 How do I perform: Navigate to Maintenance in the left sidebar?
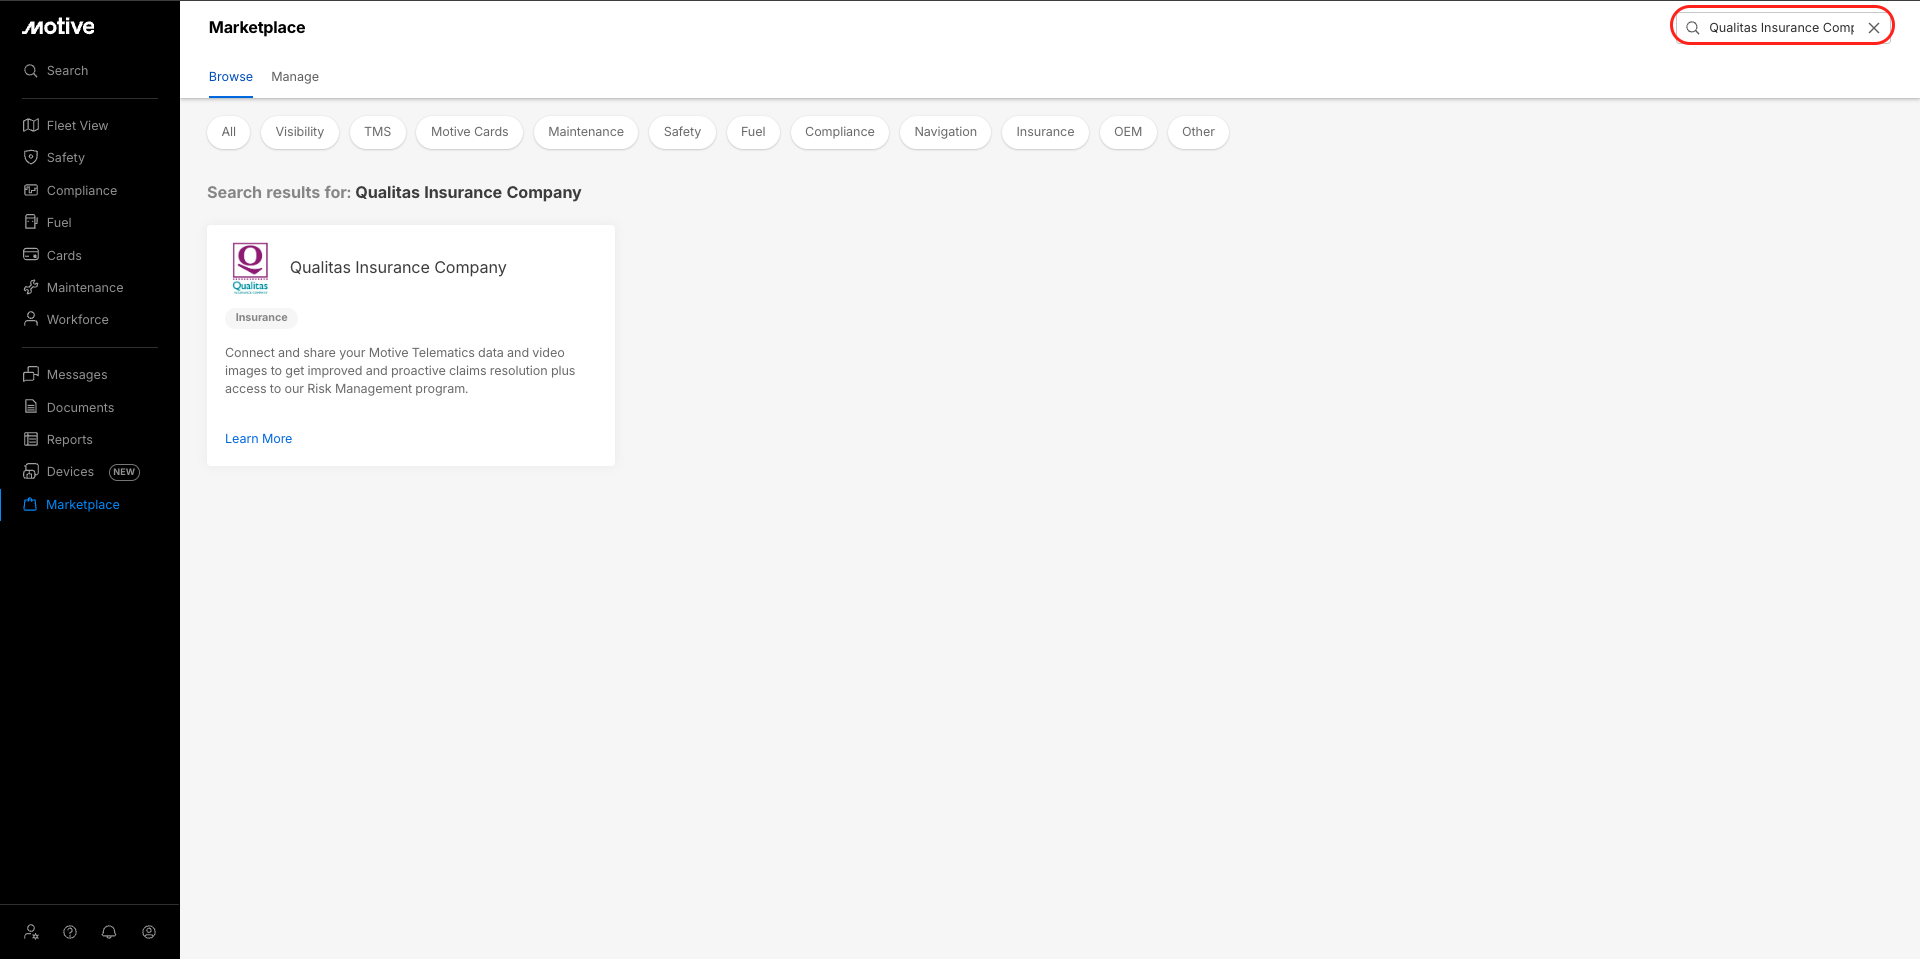click(73, 287)
